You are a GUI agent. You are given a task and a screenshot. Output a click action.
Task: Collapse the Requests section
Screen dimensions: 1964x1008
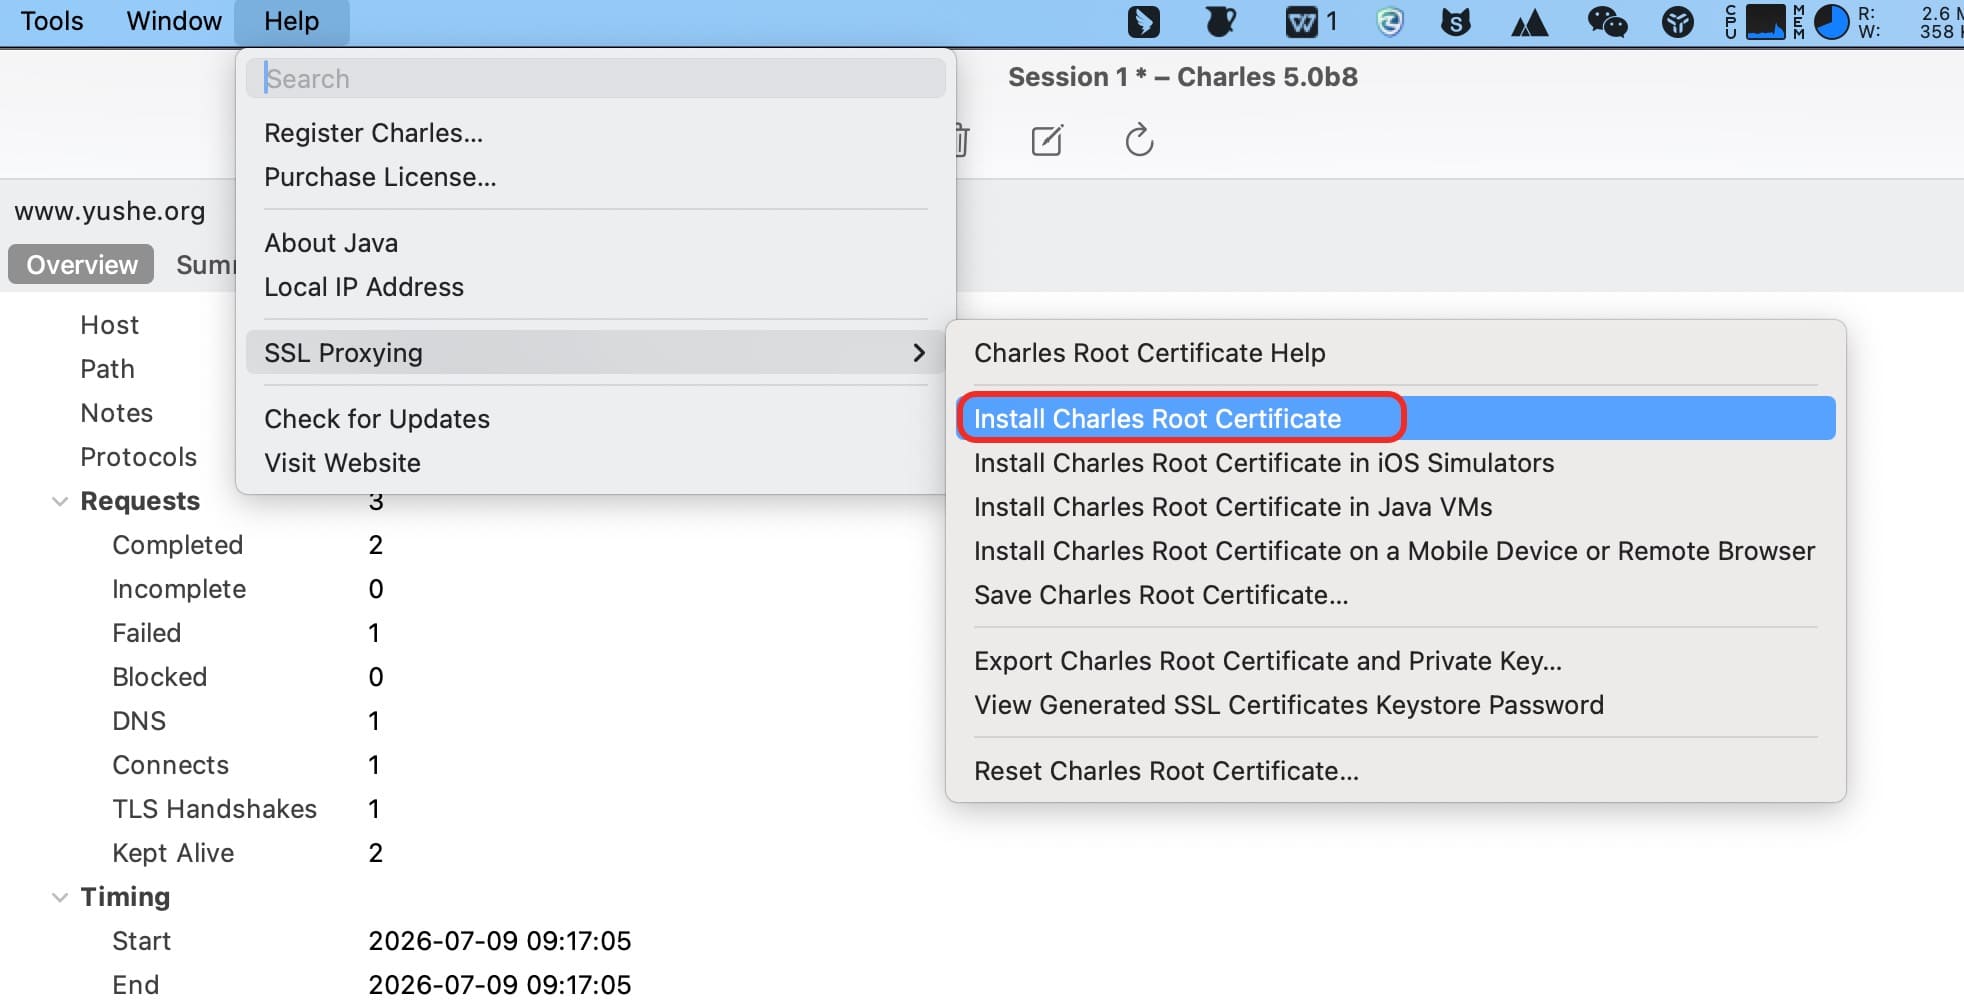point(60,501)
